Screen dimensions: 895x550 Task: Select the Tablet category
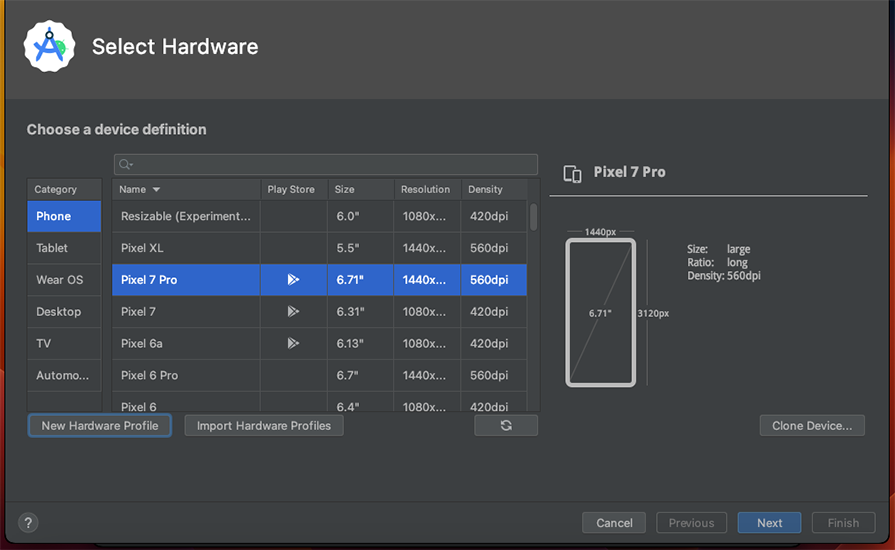tap(64, 248)
